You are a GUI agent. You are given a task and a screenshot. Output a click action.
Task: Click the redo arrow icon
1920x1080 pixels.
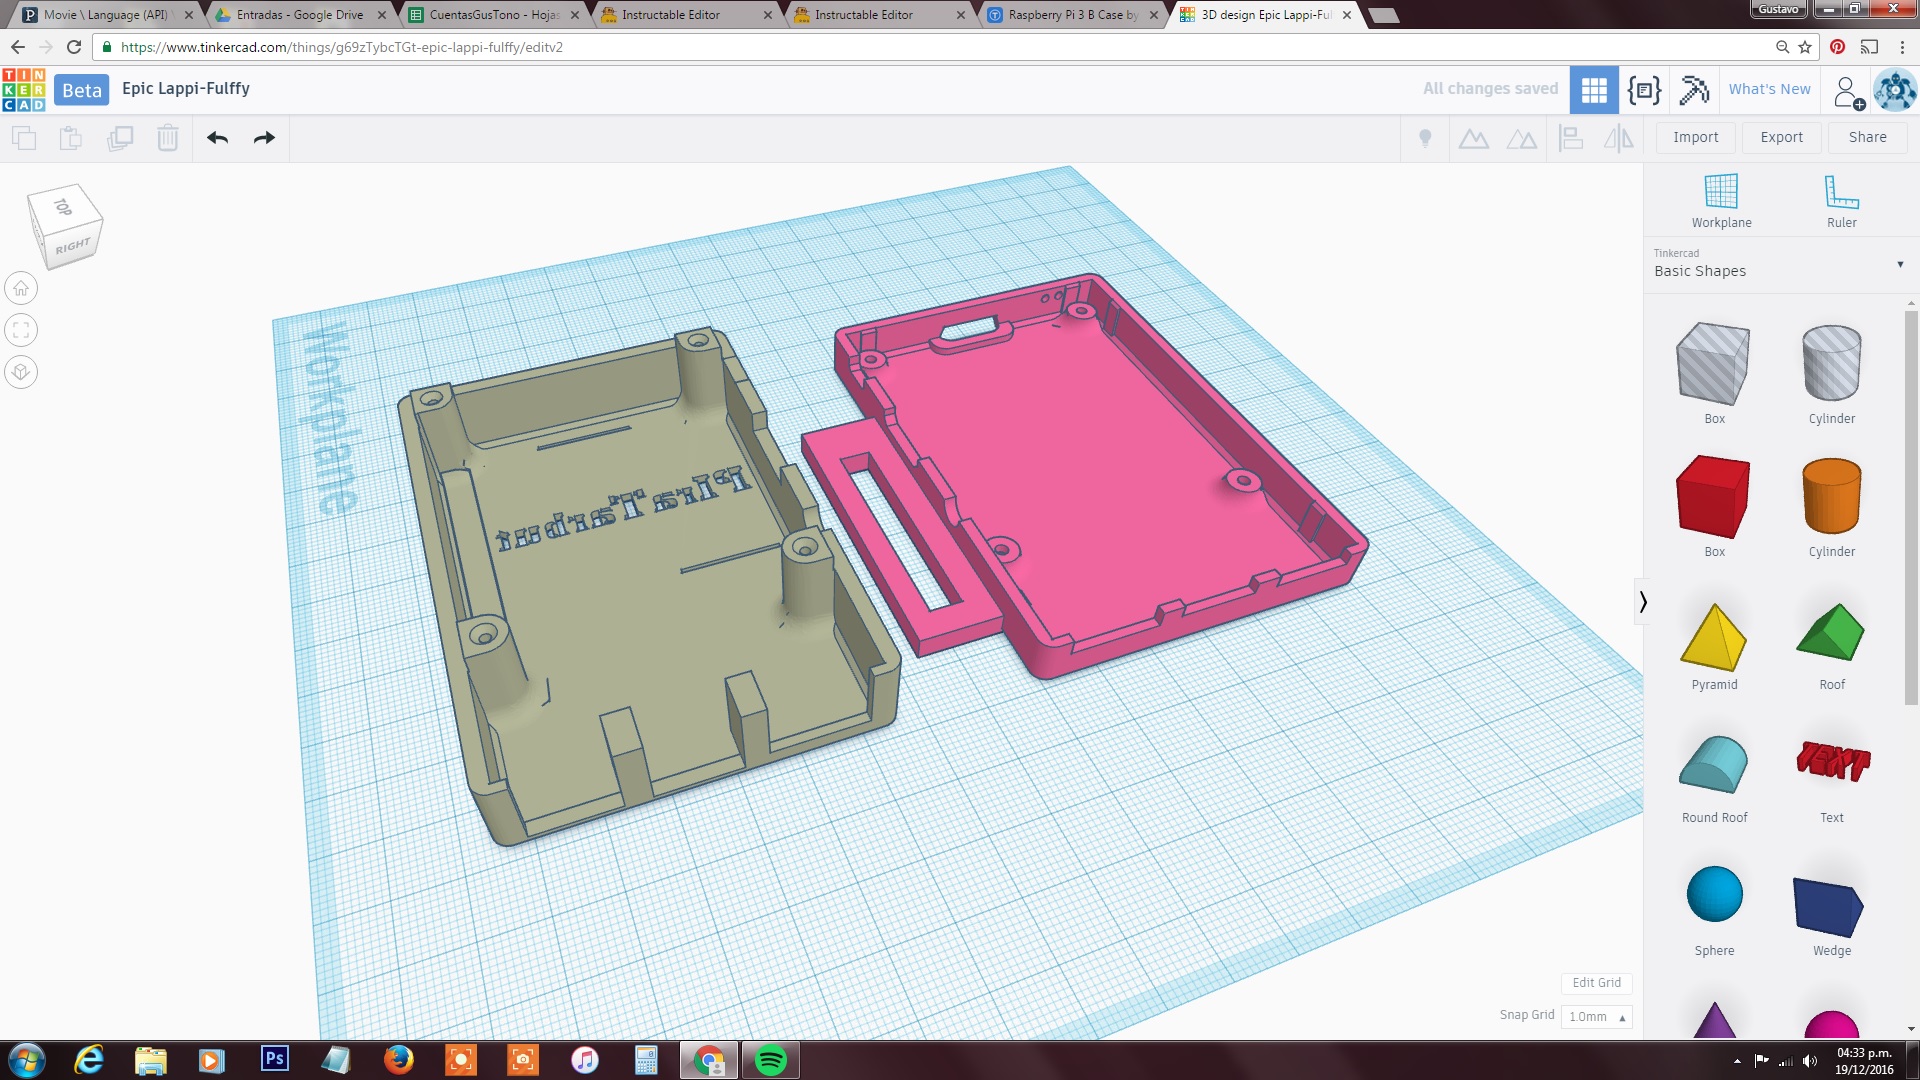click(264, 138)
